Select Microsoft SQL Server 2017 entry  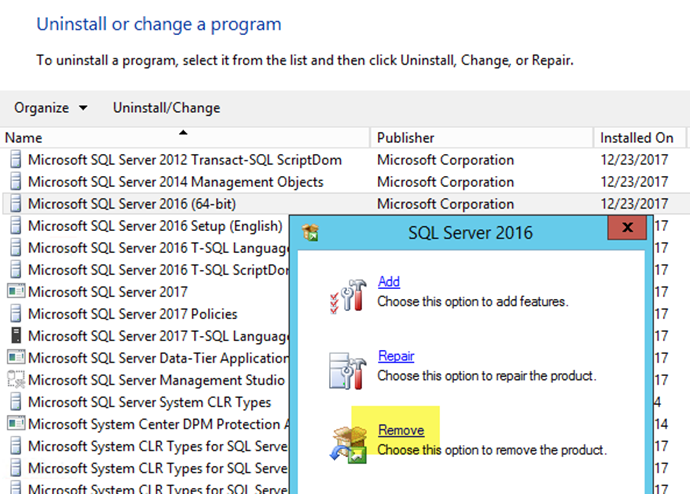click(108, 292)
